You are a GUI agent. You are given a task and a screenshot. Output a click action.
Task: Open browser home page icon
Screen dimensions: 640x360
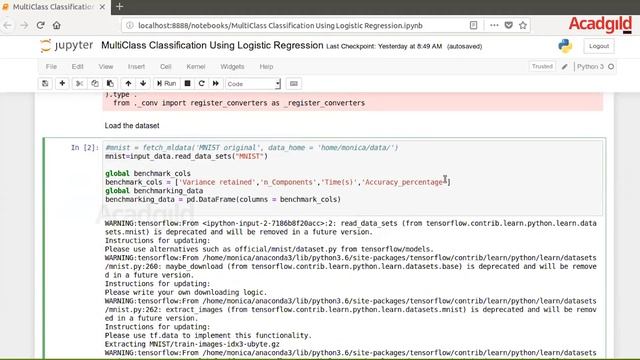(x=56, y=25)
